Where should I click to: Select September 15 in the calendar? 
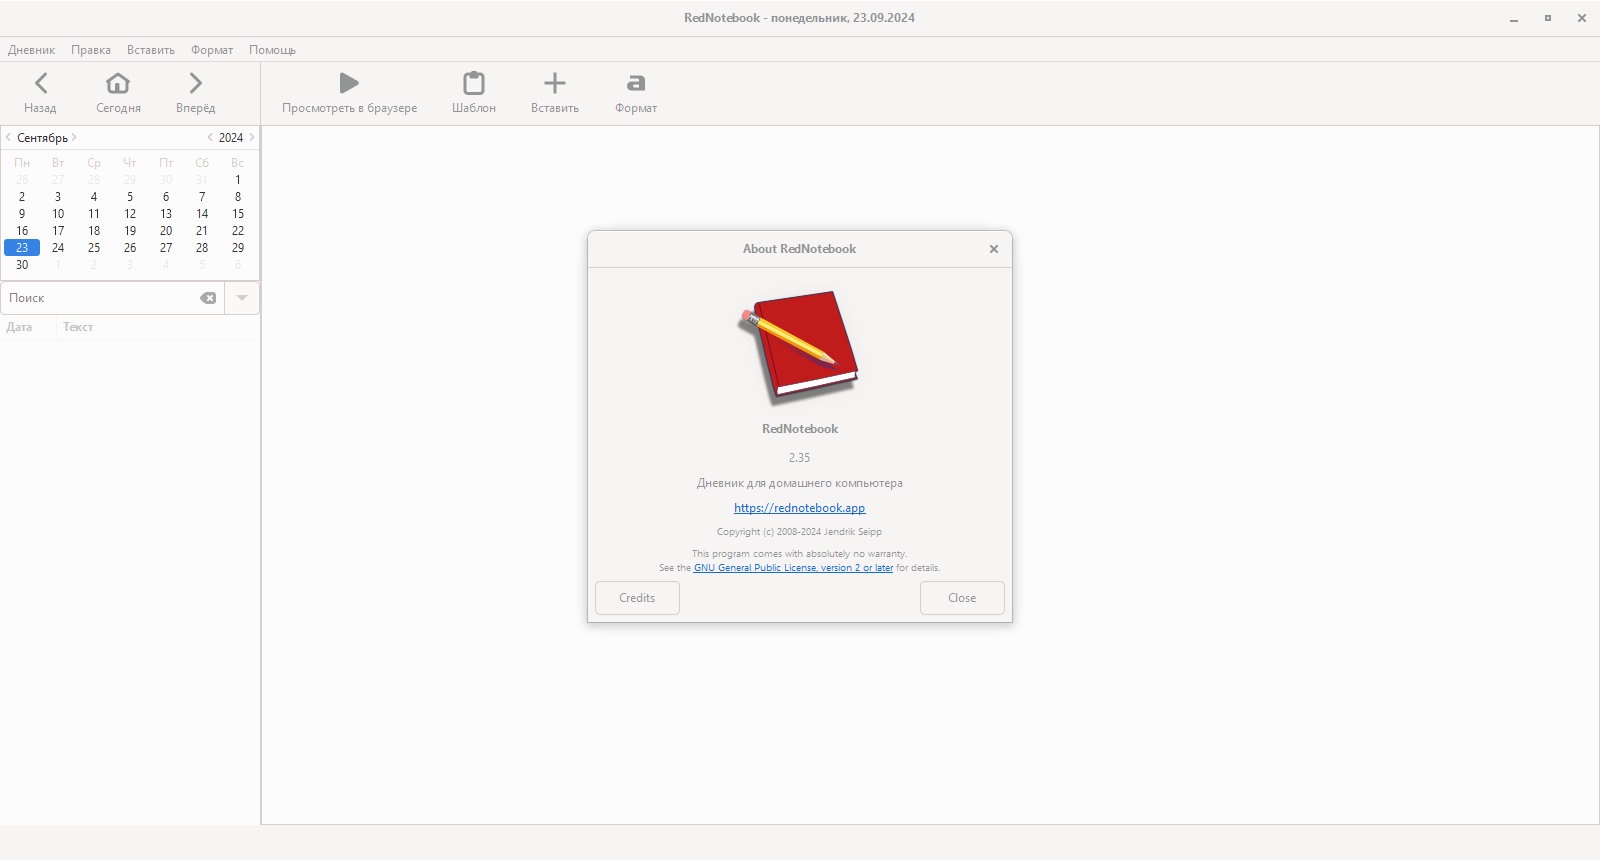coord(238,214)
